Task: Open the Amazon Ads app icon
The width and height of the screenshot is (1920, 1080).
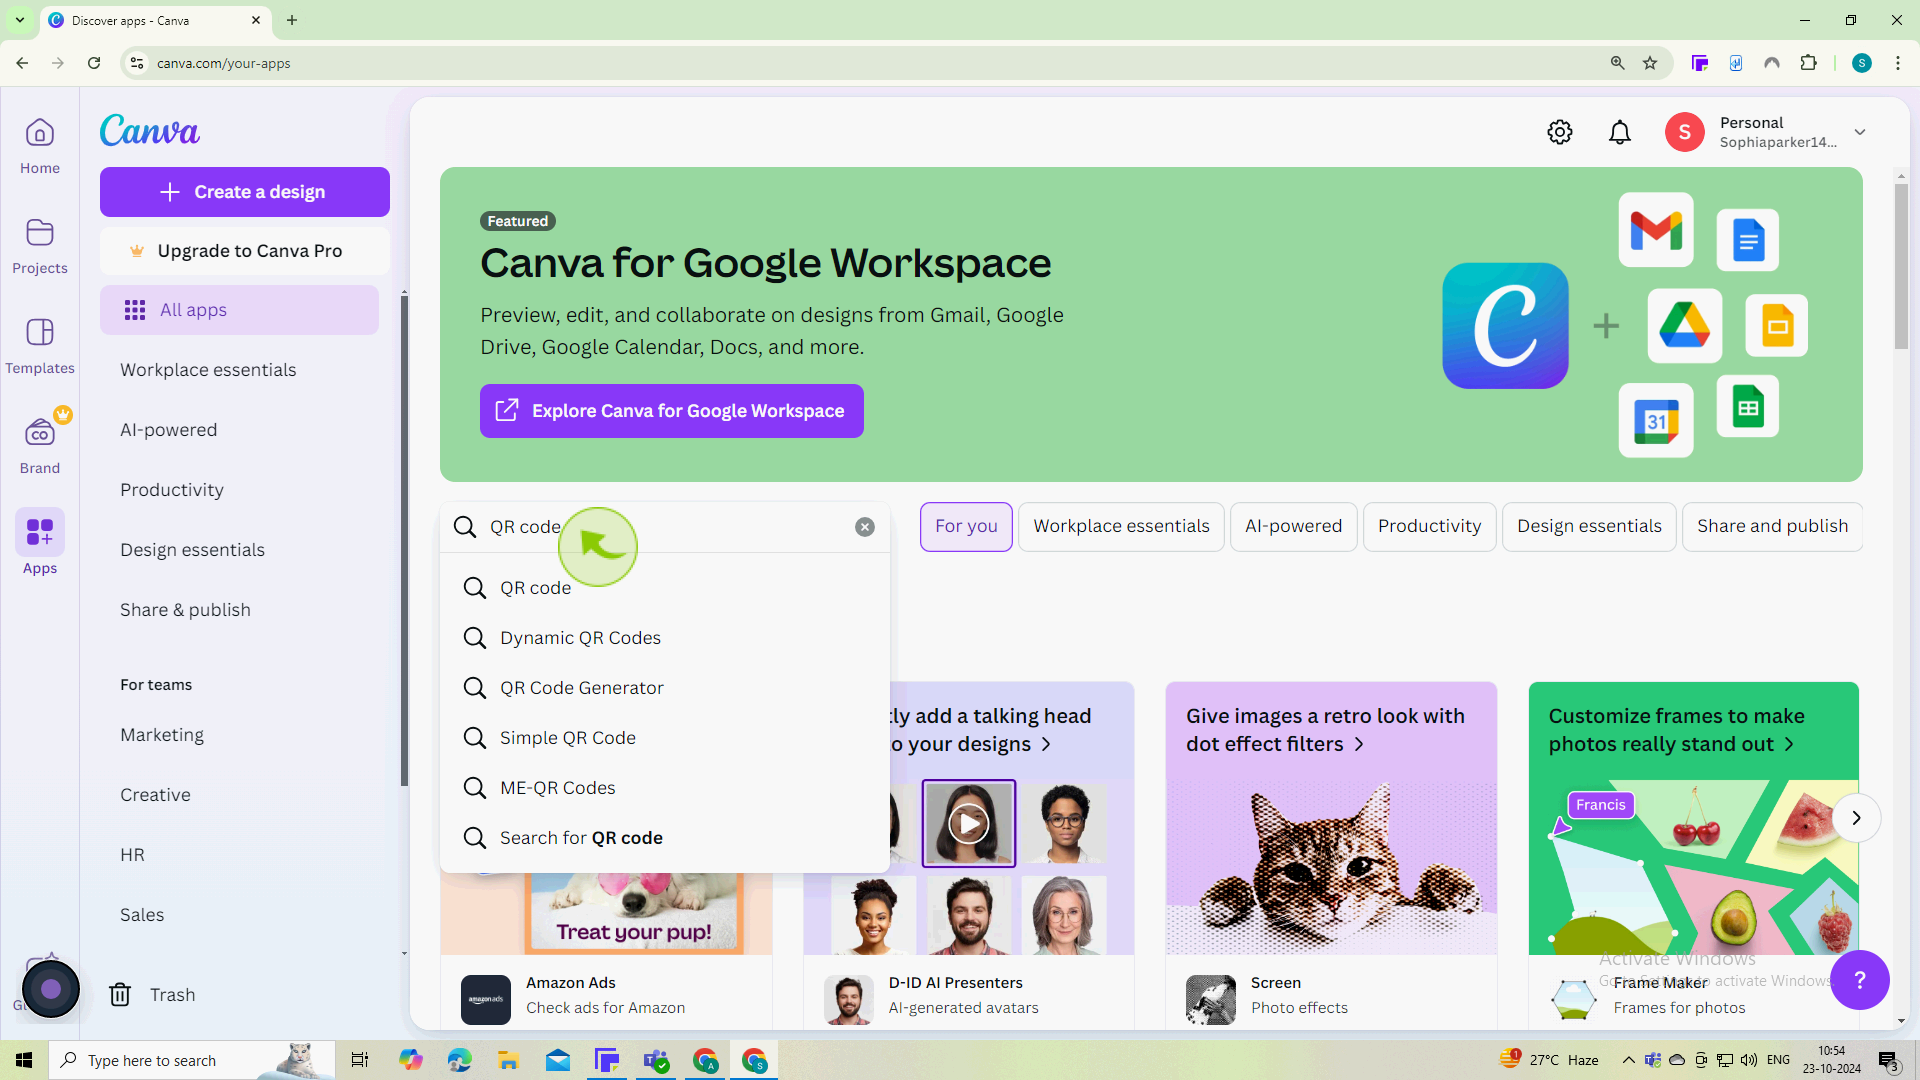Action: point(486,999)
